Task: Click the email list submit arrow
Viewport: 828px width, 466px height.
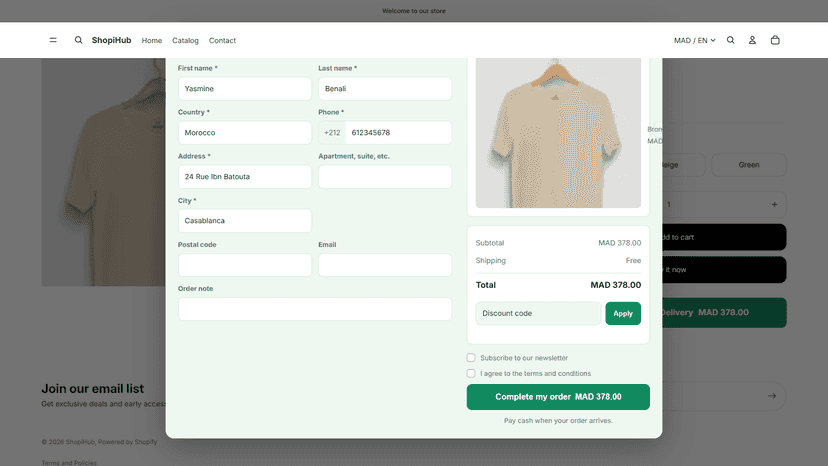Action: point(772,396)
